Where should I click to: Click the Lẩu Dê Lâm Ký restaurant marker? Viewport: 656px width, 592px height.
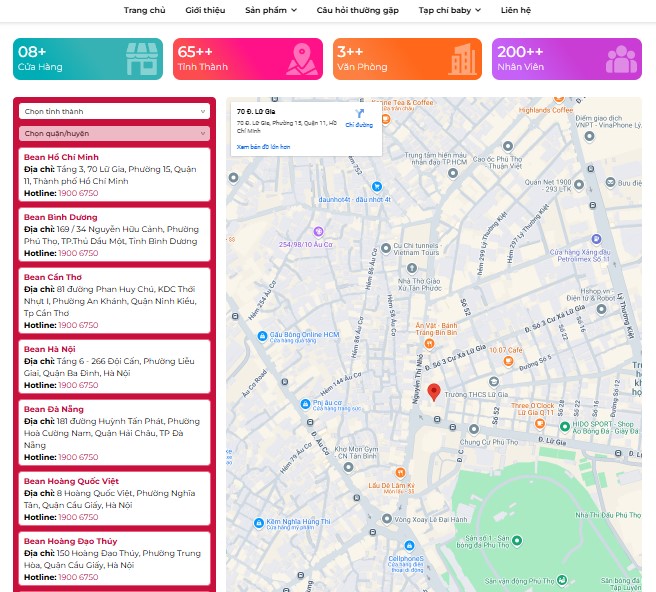pyautogui.click(x=400, y=473)
